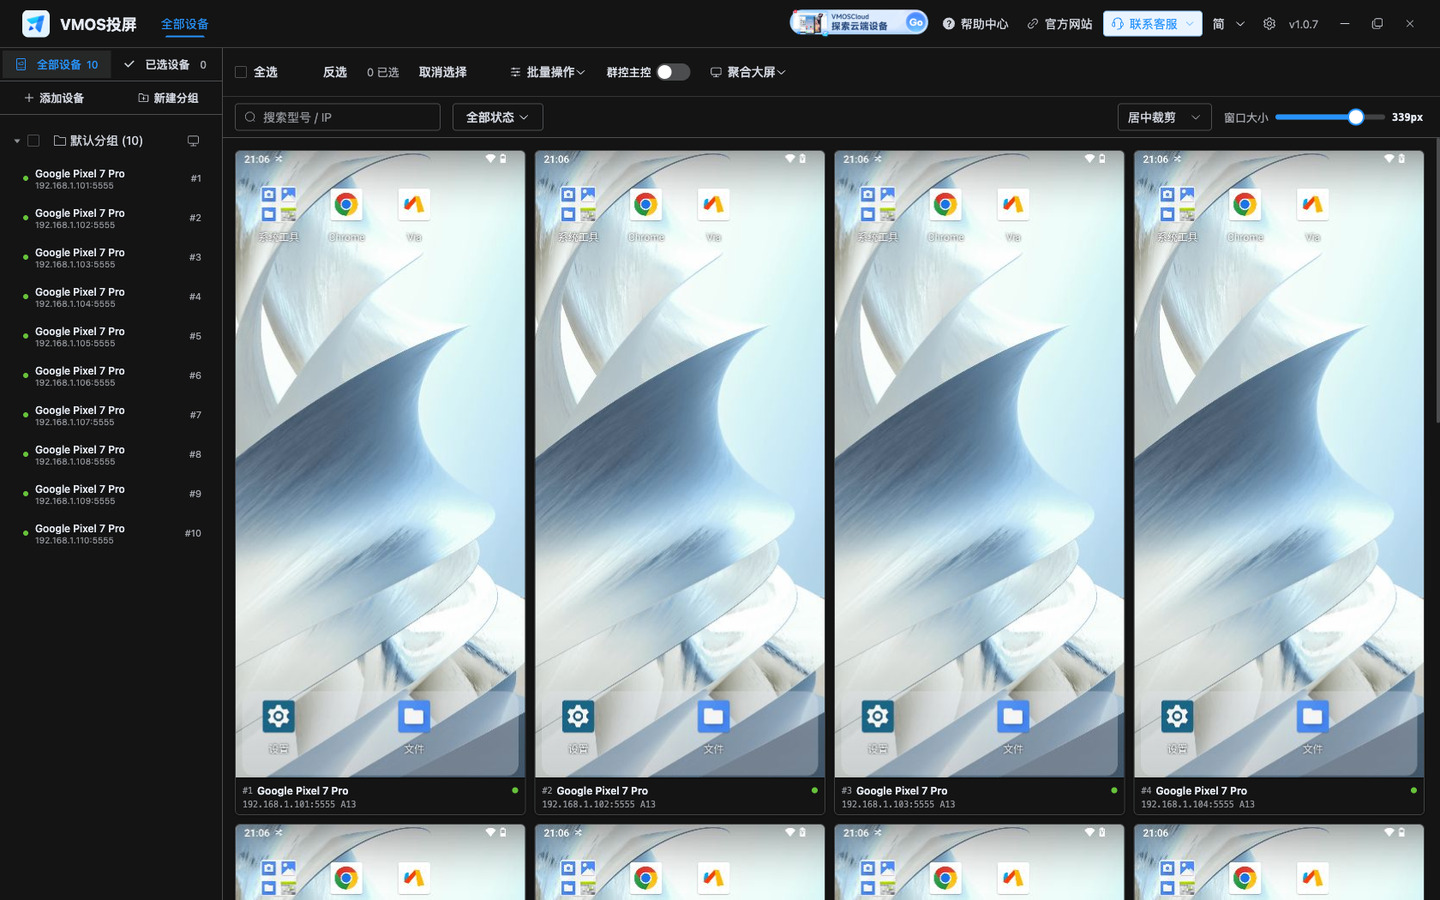The height and width of the screenshot is (900, 1440).
Task: Open Chrome on device #3 screen
Action: [x=945, y=205]
